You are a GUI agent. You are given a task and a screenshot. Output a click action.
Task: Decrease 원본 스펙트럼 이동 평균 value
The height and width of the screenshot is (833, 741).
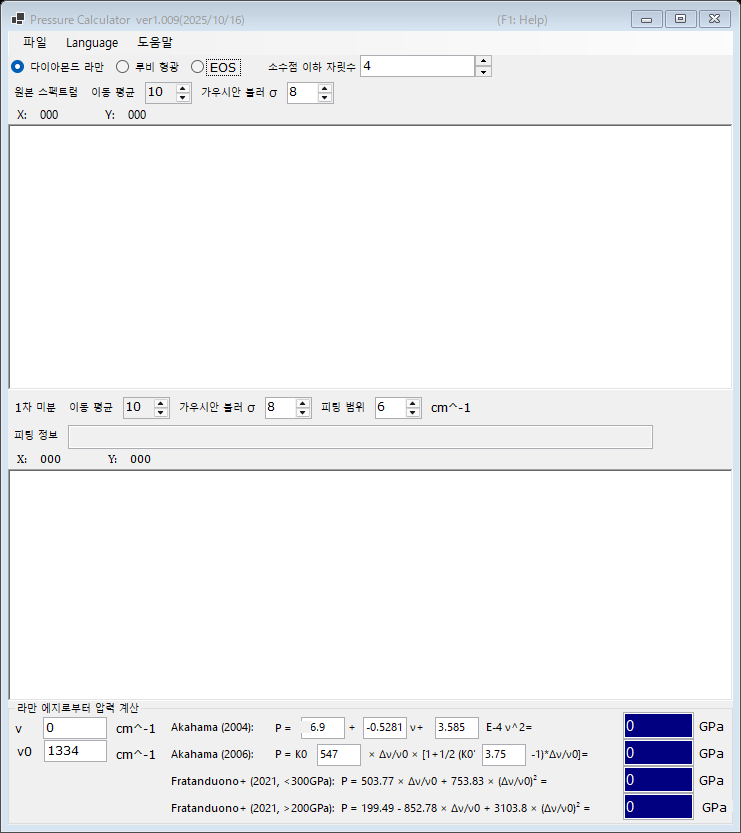pyautogui.click(x=183, y=97)
